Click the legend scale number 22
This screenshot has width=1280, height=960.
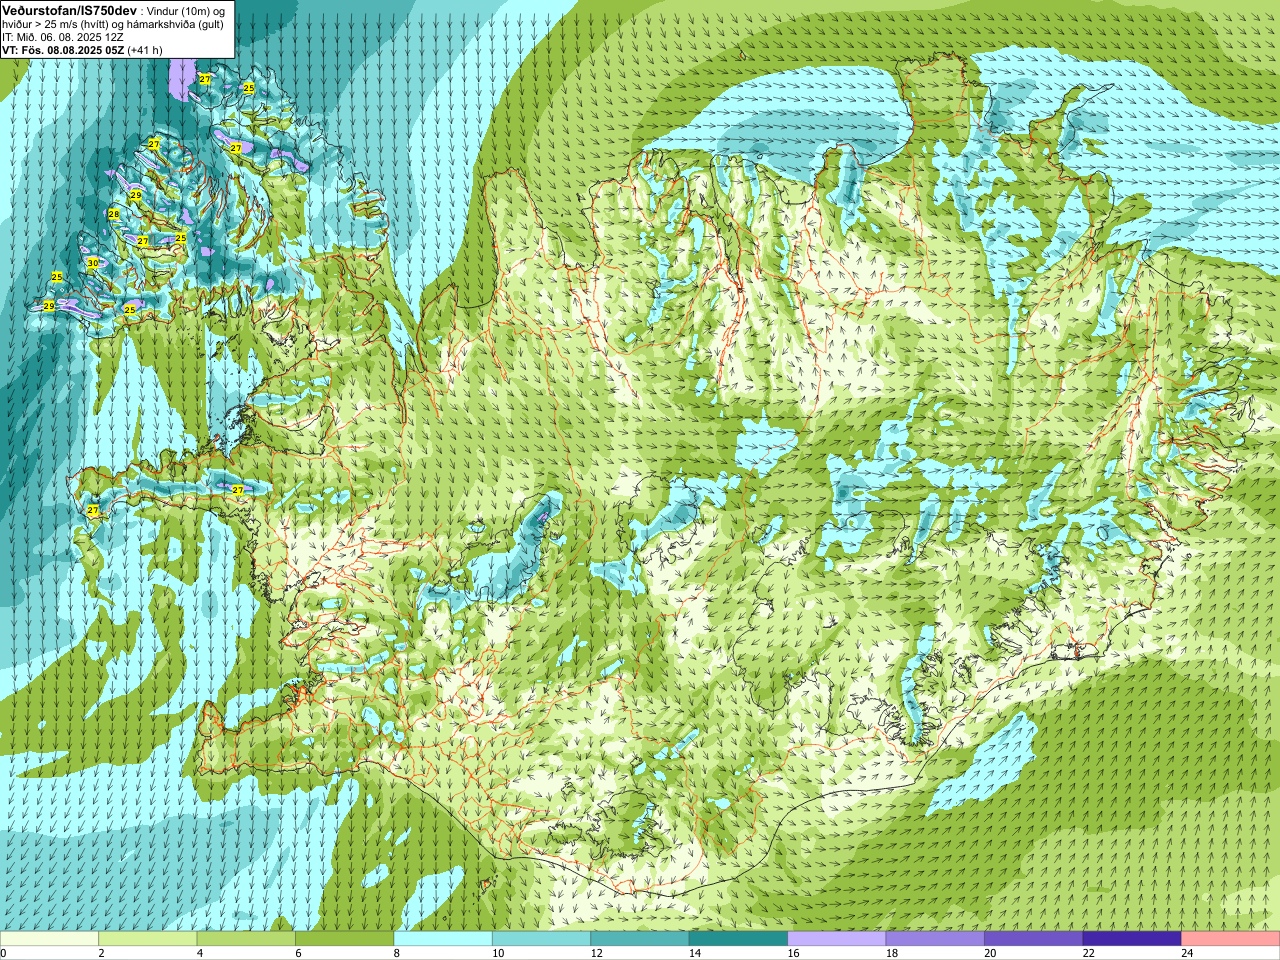(x=1089, y=953)
